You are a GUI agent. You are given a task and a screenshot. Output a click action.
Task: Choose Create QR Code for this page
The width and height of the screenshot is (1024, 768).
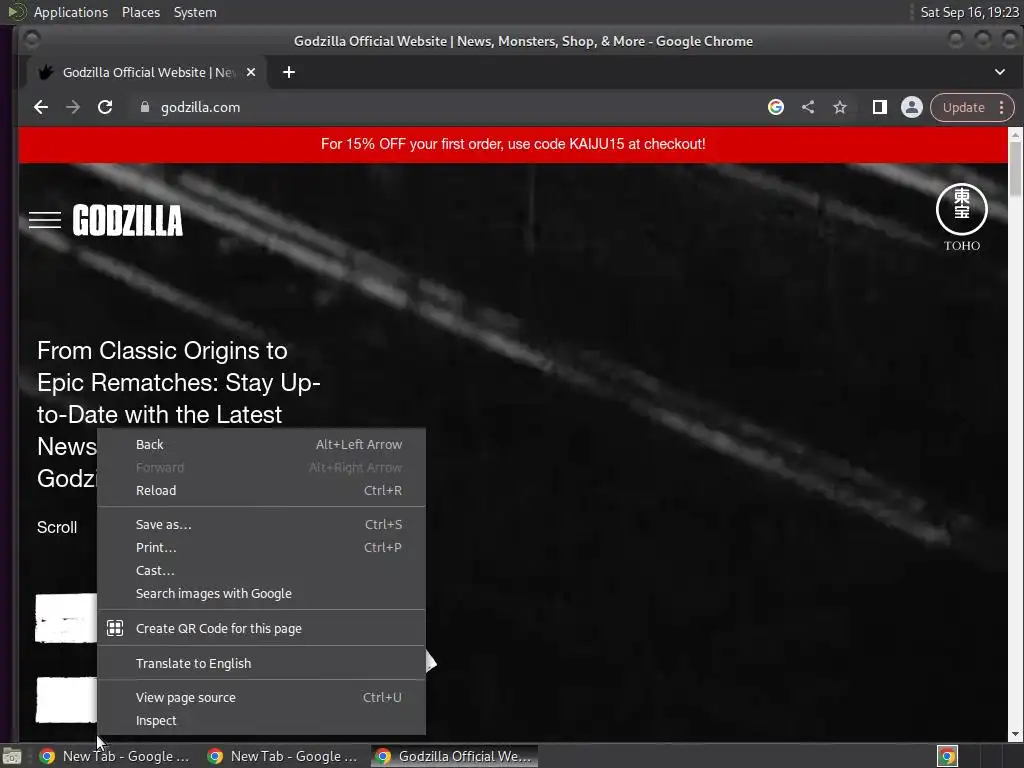(x=261, y=628)
